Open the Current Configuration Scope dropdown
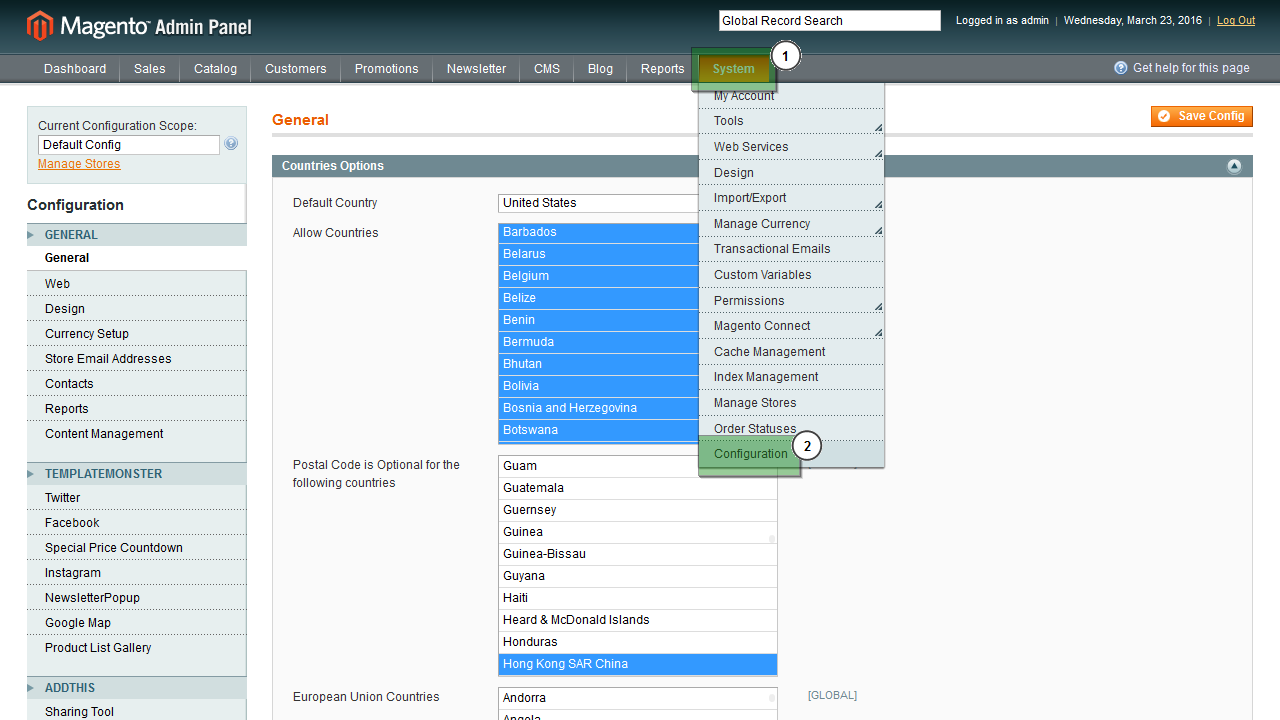This screenshot has height=720, width=1280. 129,145
